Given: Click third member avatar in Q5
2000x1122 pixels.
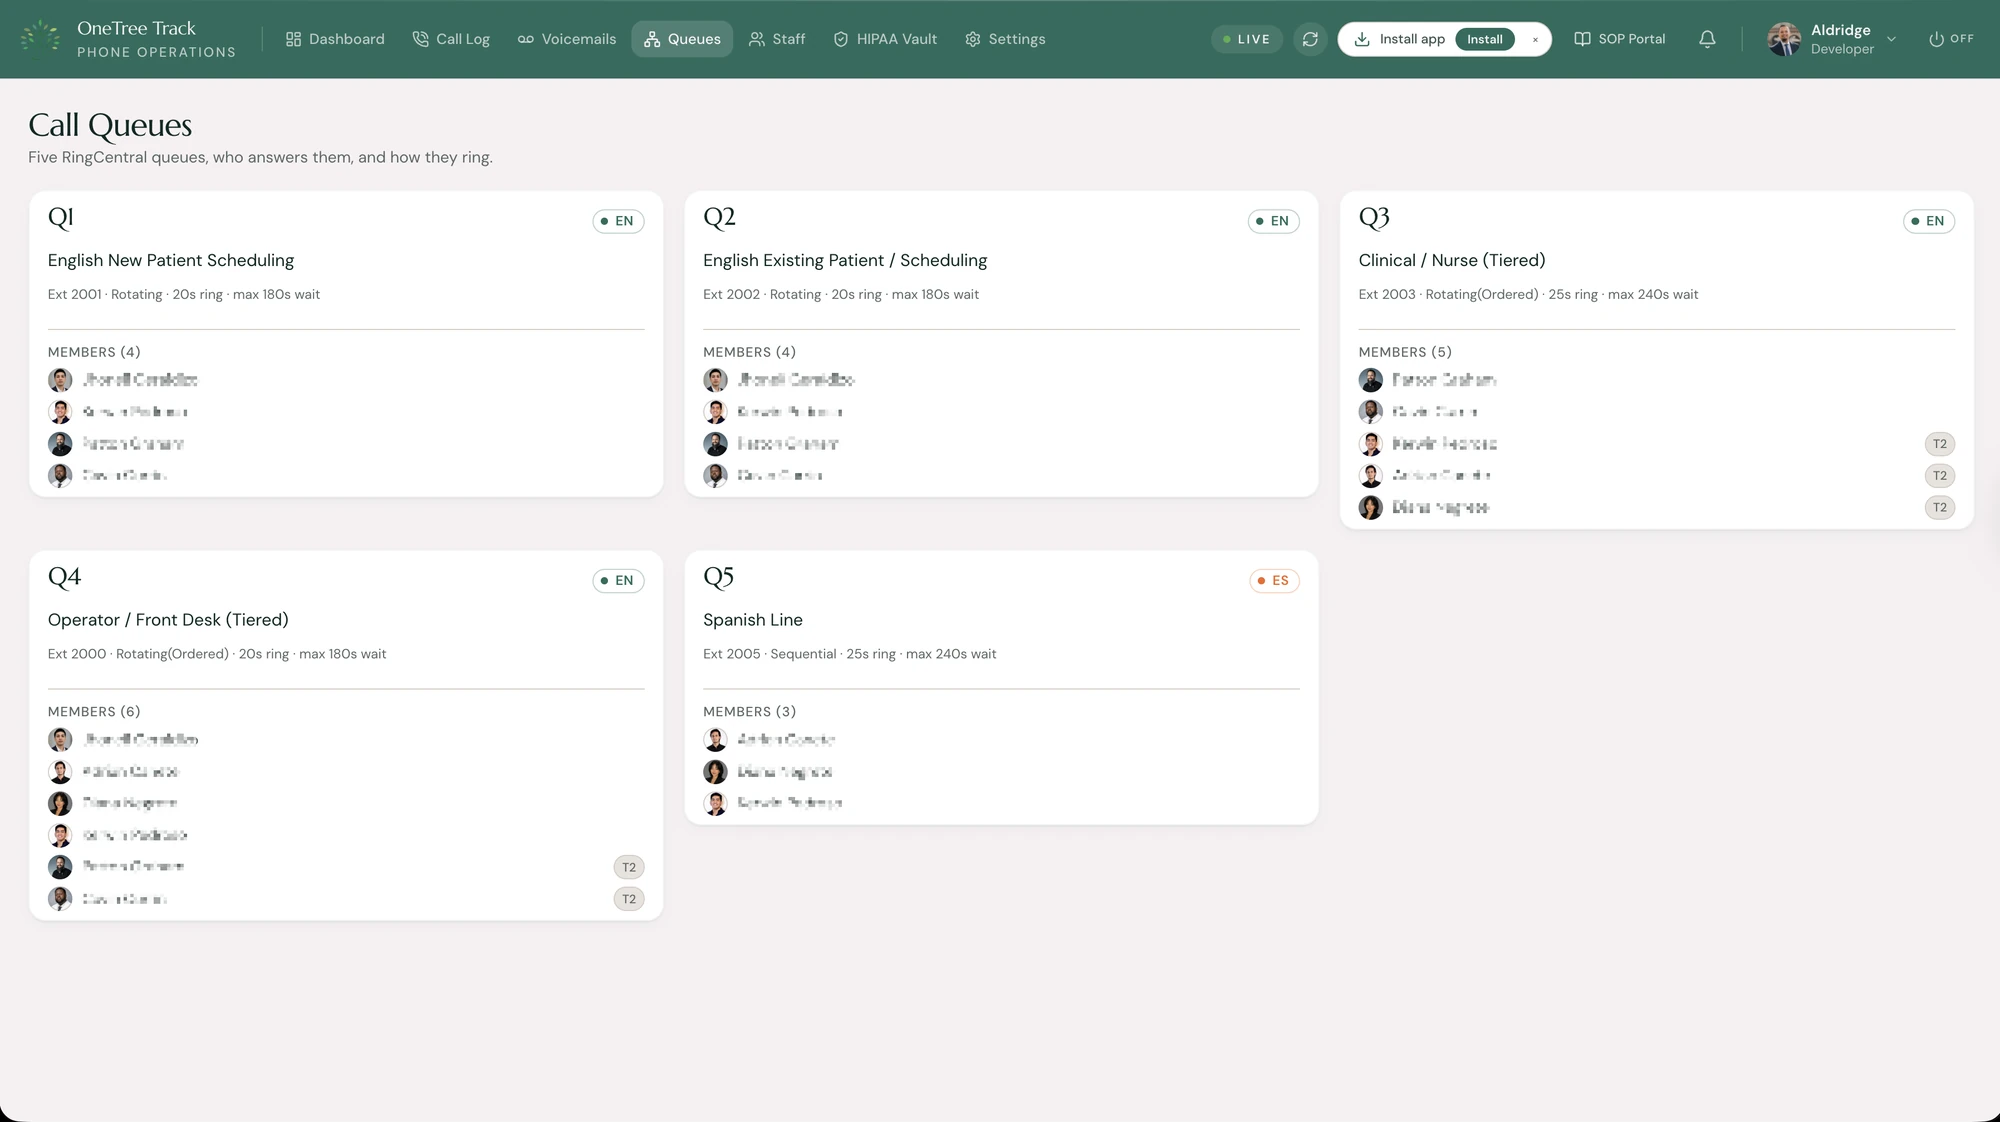Looking at the screenshot, I should [x=715, y=804].
